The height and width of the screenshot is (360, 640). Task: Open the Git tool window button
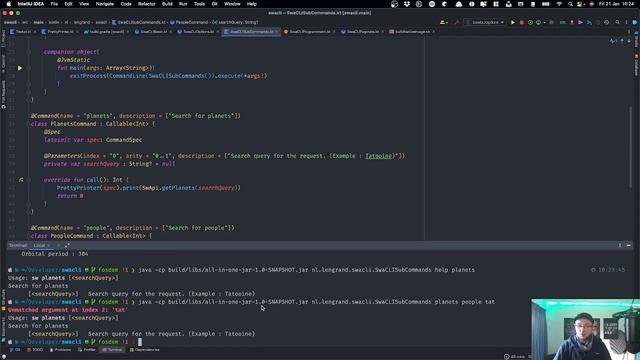point(15,350)
